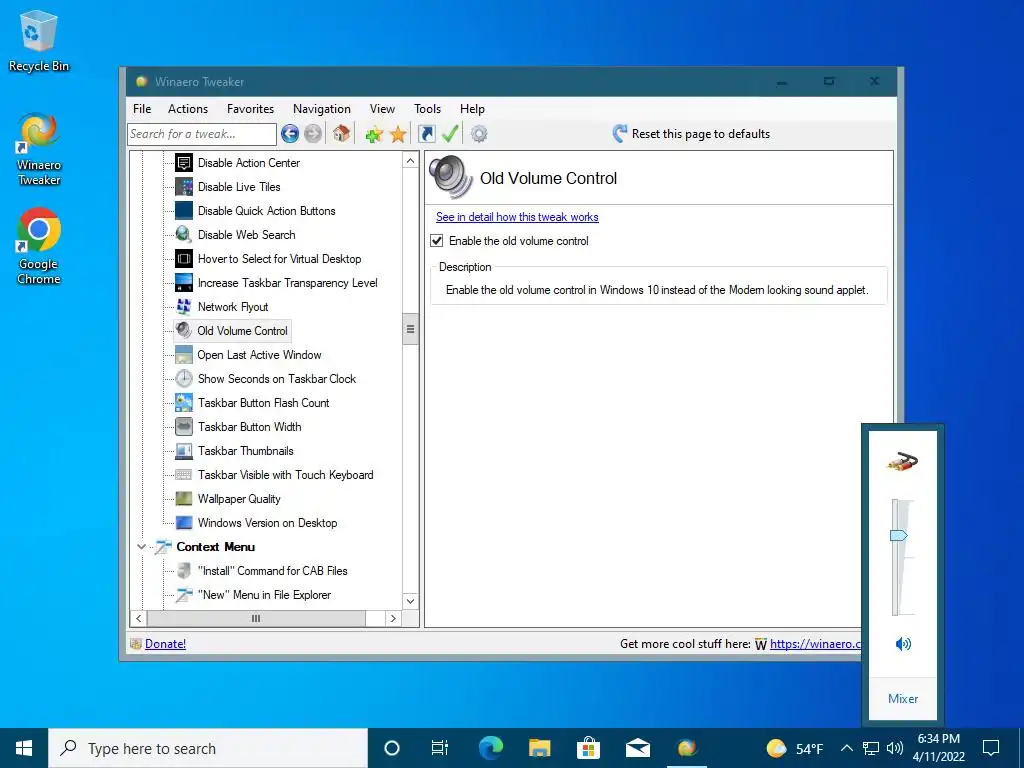Open the winaero website link in the status bar
This screenshot has height=768, width=1024.
tap(815, 644)
